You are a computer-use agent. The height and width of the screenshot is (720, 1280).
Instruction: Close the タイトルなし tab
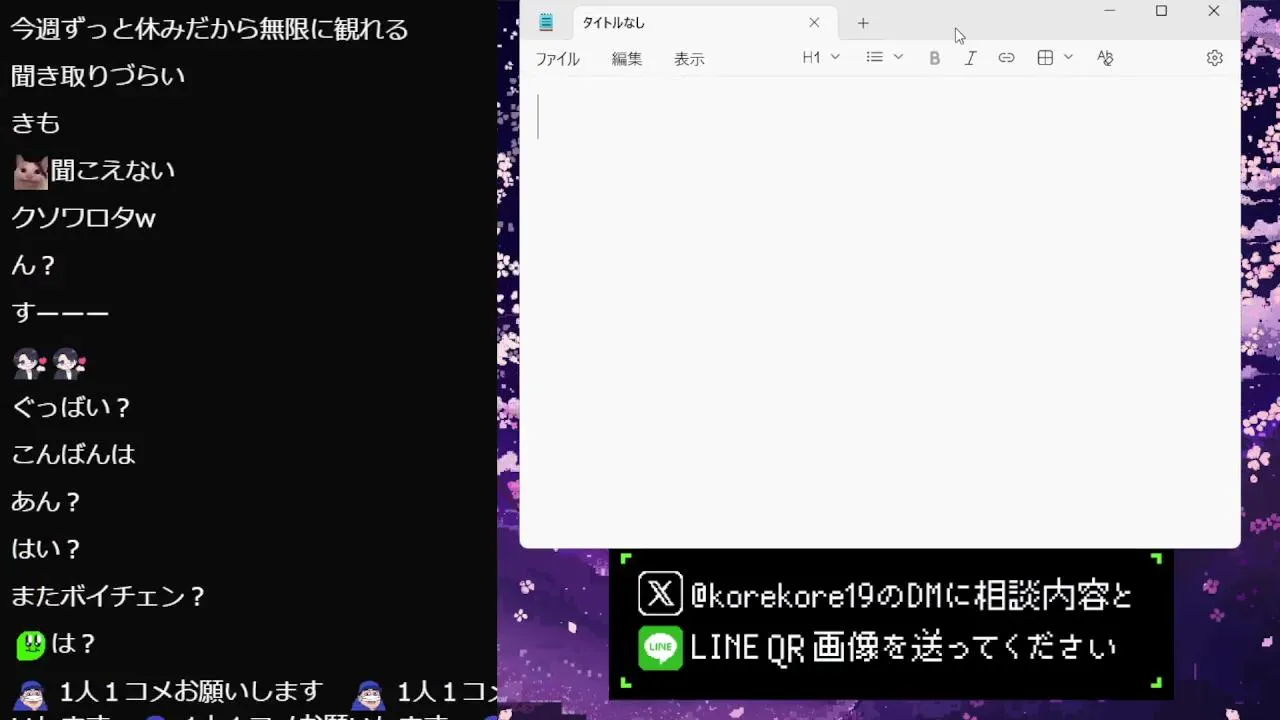click(x=814, y=23)
